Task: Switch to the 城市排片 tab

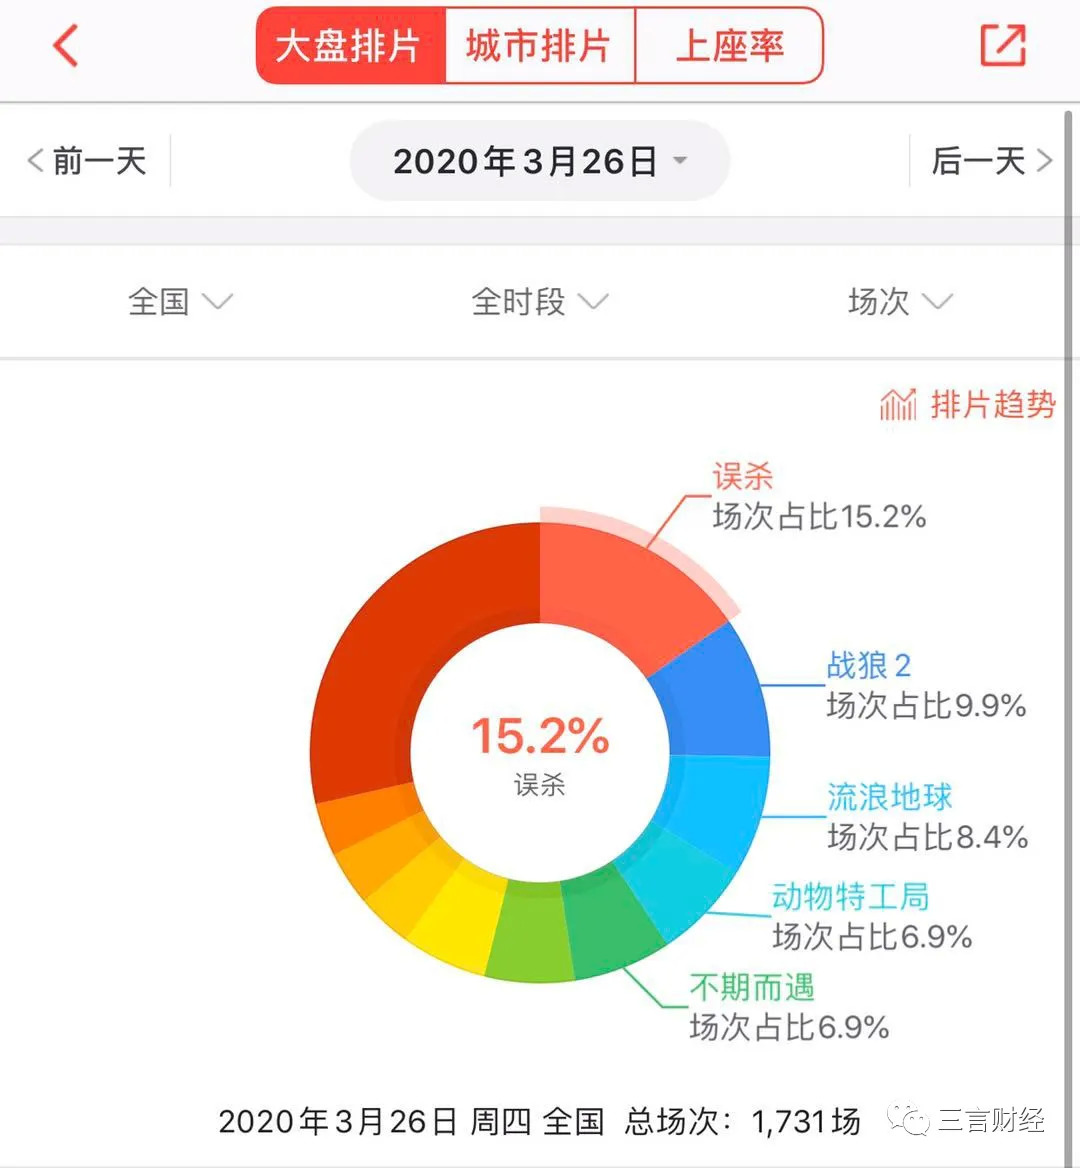Action: pos(539,46)
